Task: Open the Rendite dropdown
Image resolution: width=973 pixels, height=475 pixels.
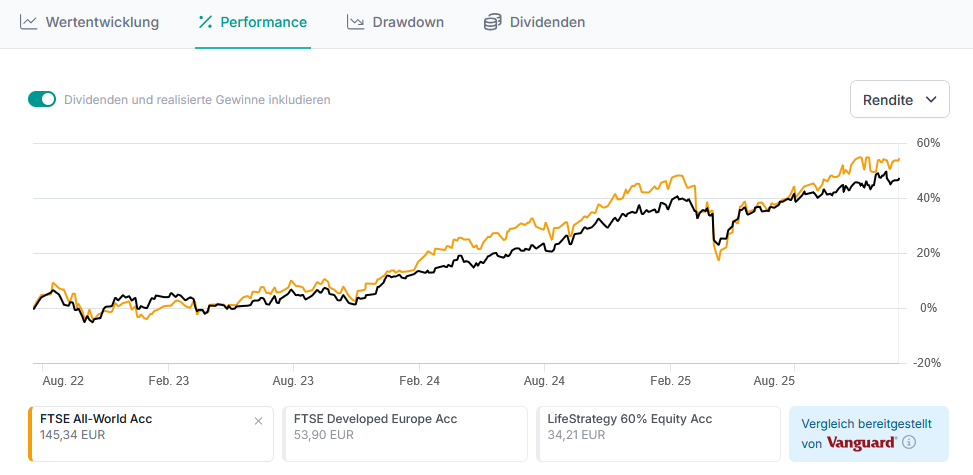Action: tap(899, 100)
